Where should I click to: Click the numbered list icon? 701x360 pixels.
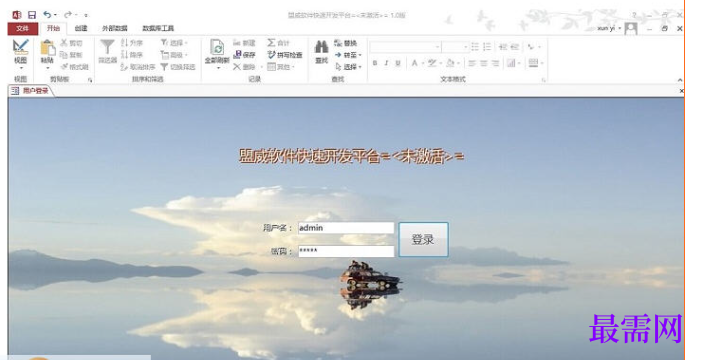click(487, 47)
